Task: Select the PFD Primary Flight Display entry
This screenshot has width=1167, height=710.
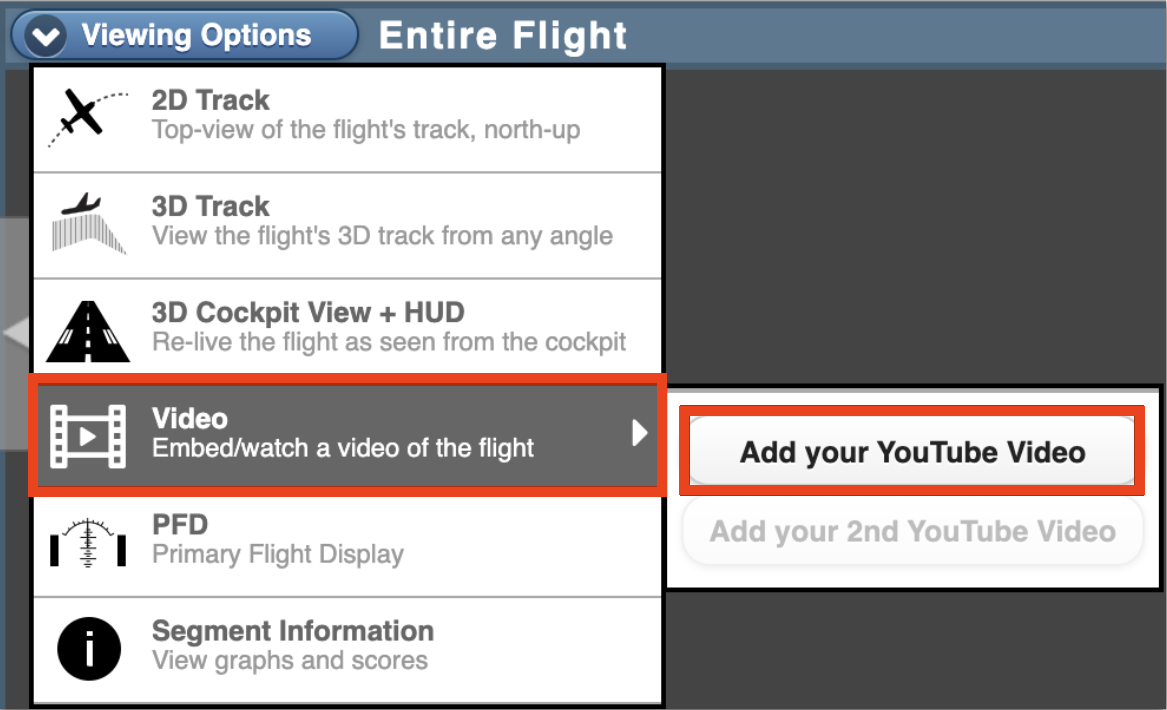Action: point(348,544)
